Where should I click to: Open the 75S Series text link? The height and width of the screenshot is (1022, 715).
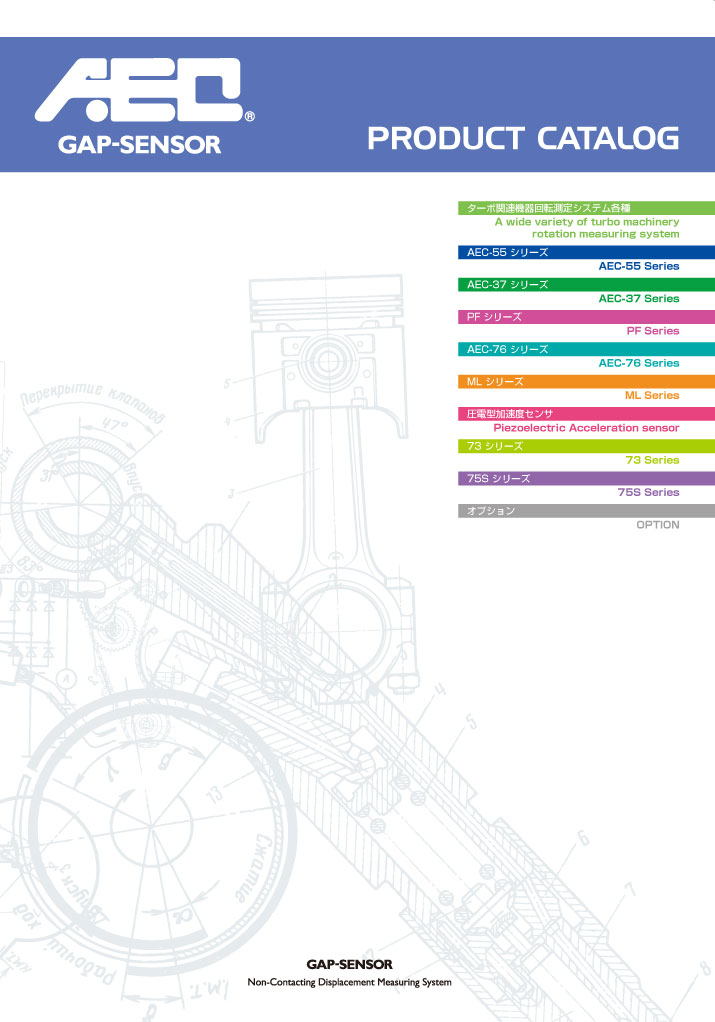(648, 492)
